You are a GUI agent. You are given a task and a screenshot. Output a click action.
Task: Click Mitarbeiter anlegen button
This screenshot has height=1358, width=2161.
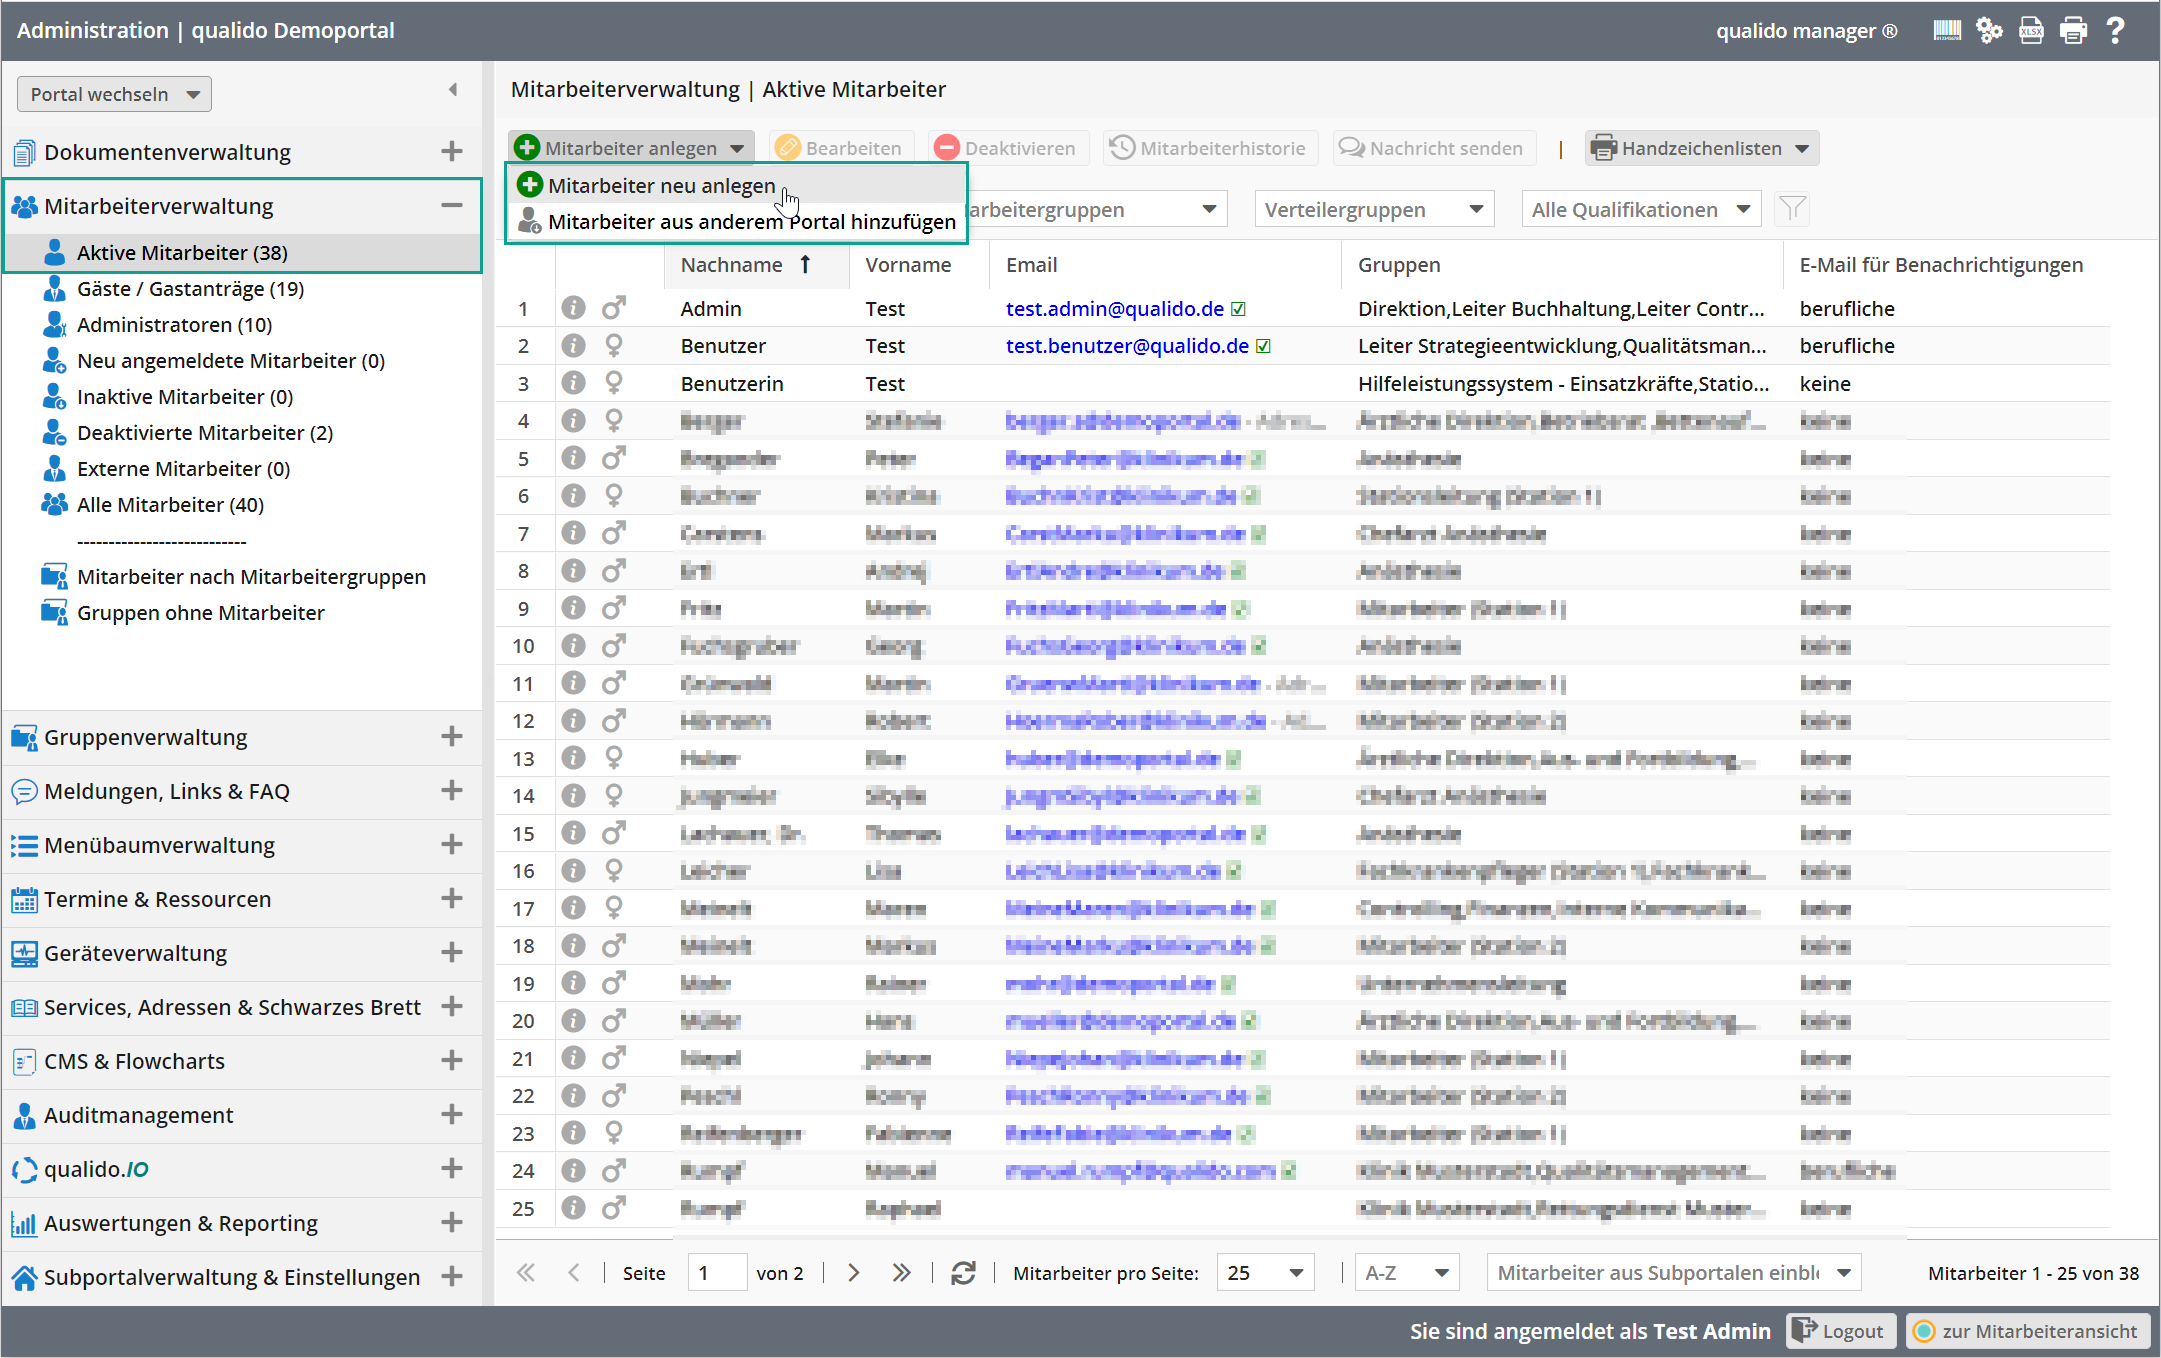click(630, 148)
